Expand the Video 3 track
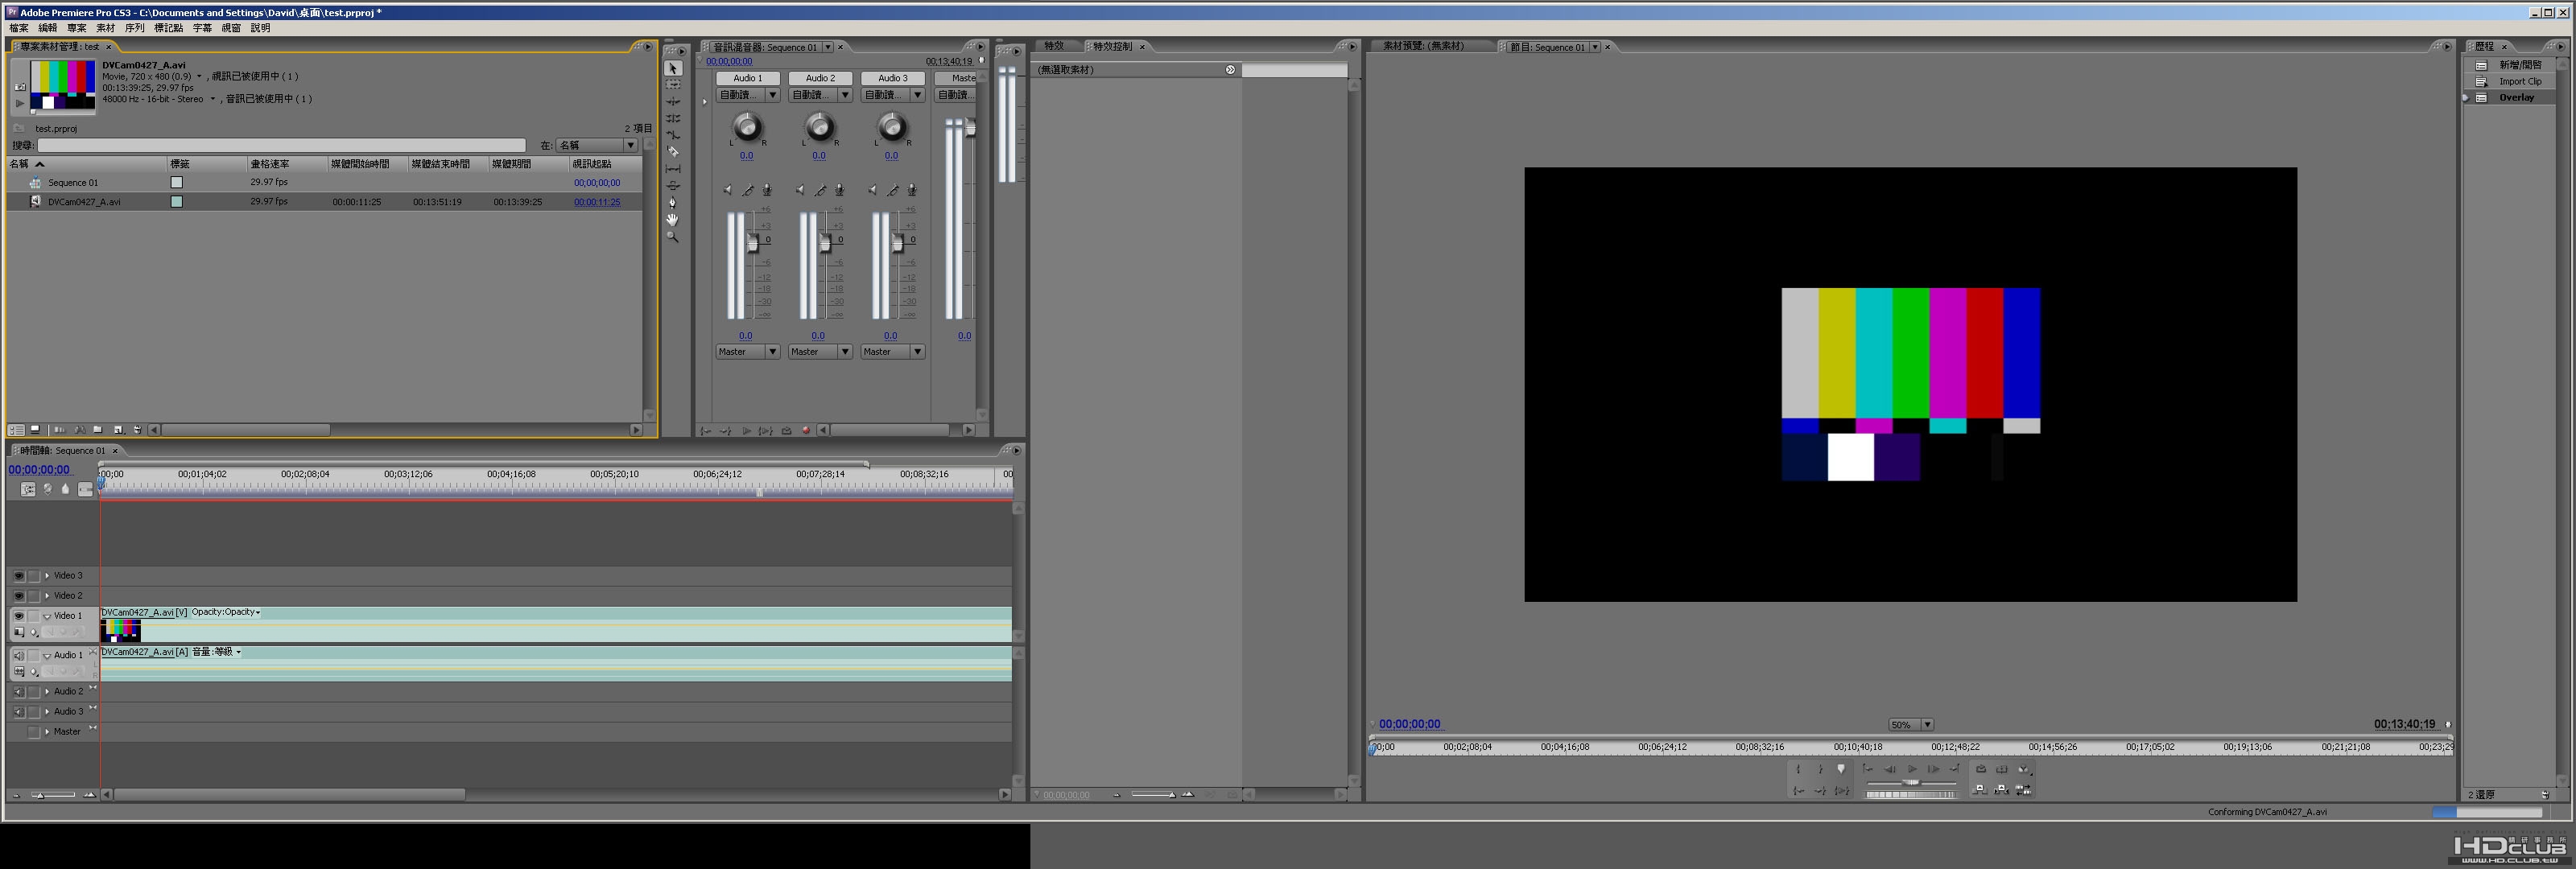Viewport: 2576px width, 869px height. click(x=47, y=576)
